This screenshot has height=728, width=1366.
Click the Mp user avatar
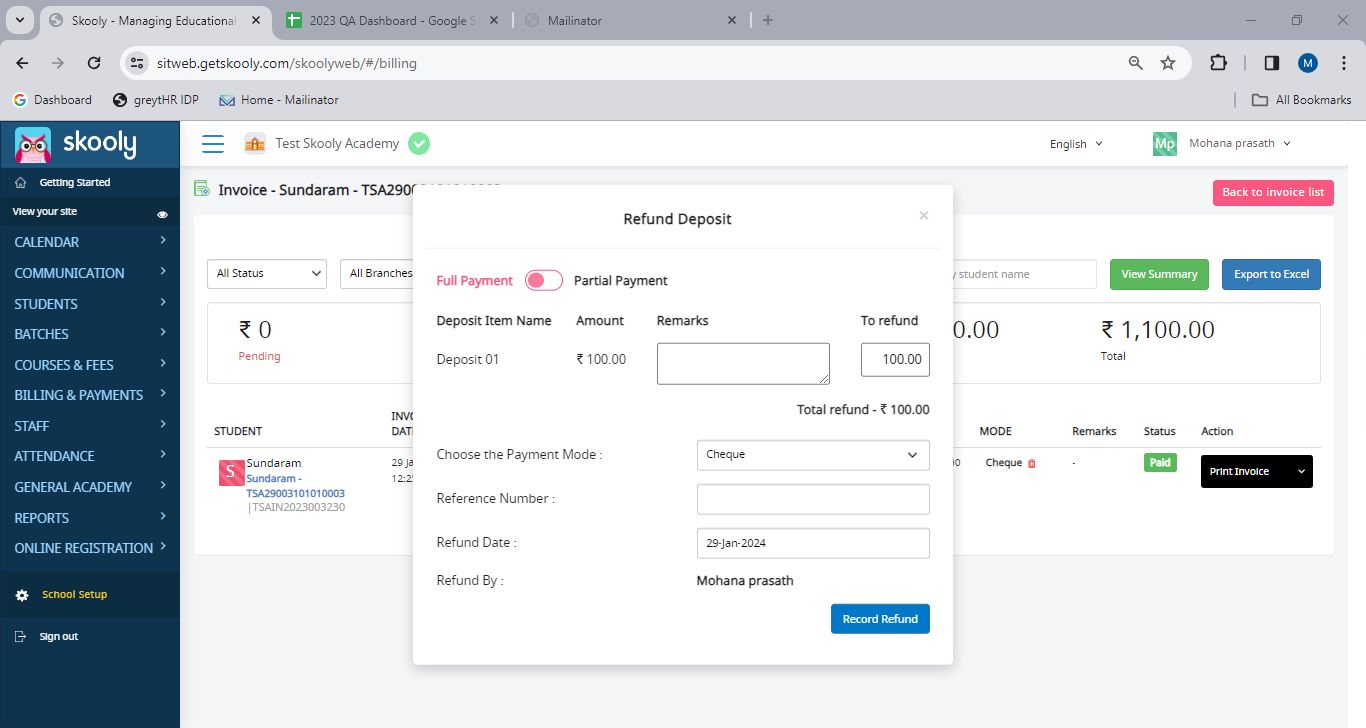[1165, 144]
